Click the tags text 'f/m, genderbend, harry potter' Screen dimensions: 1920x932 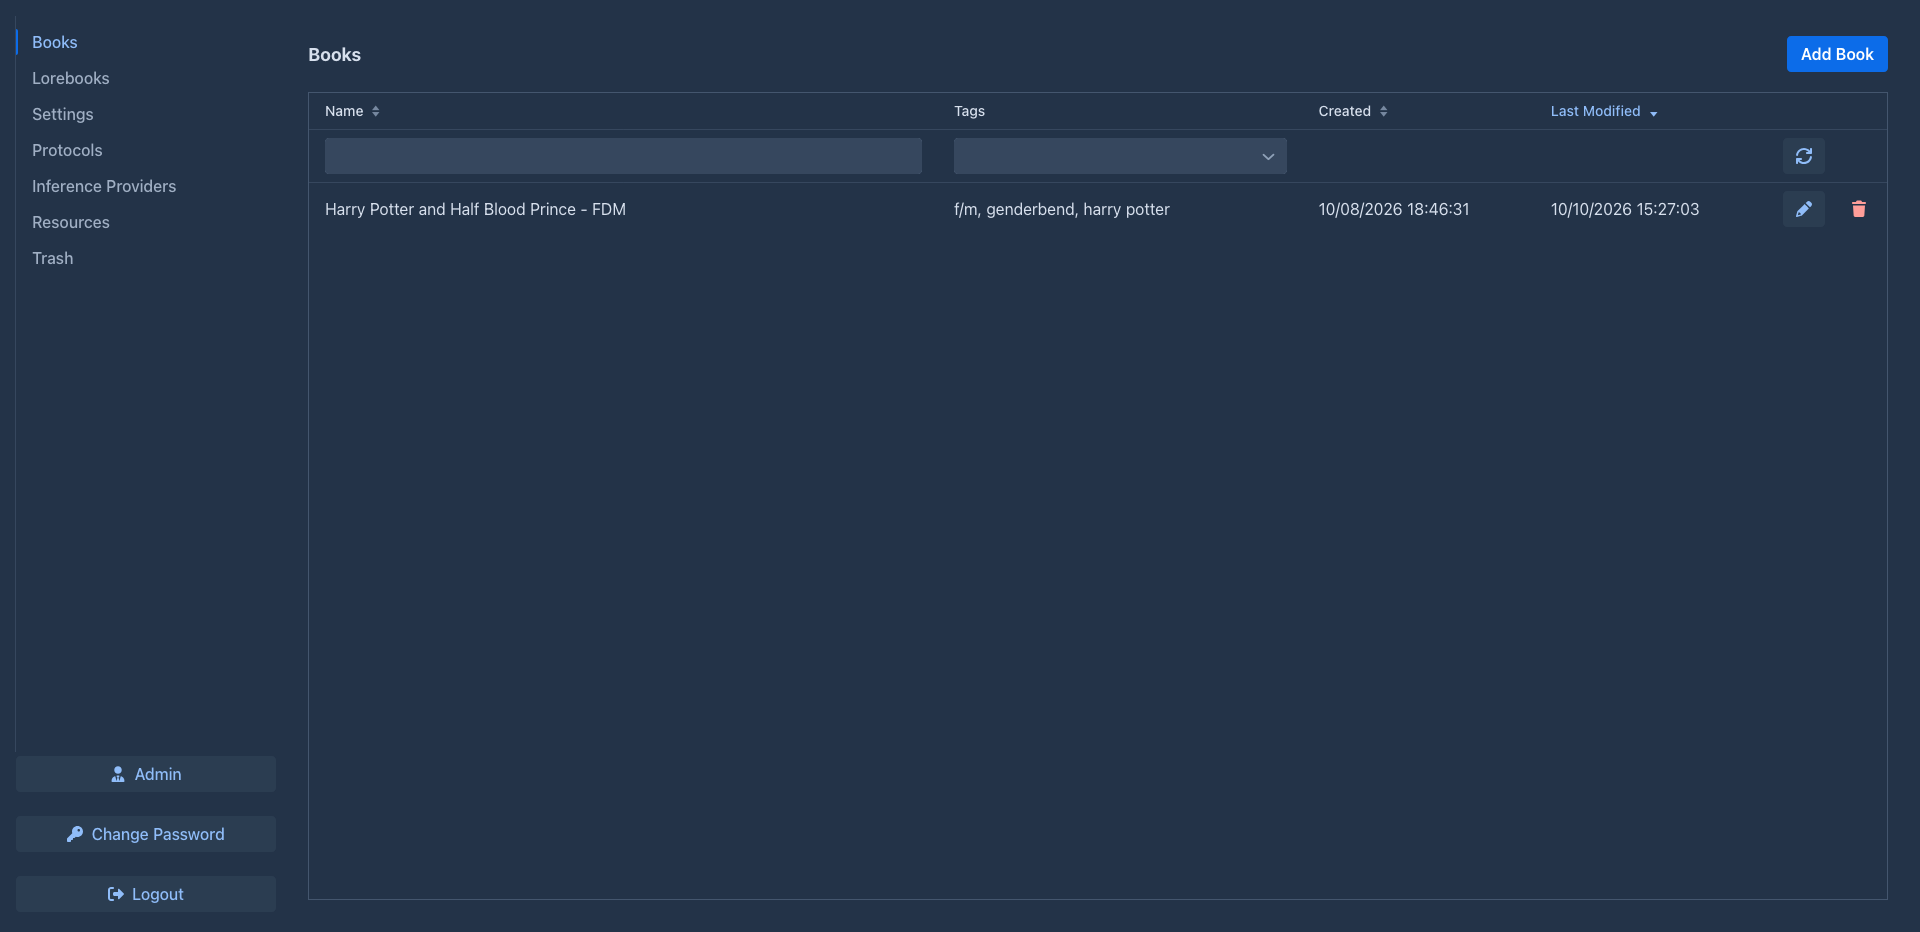click(1062, 209)
